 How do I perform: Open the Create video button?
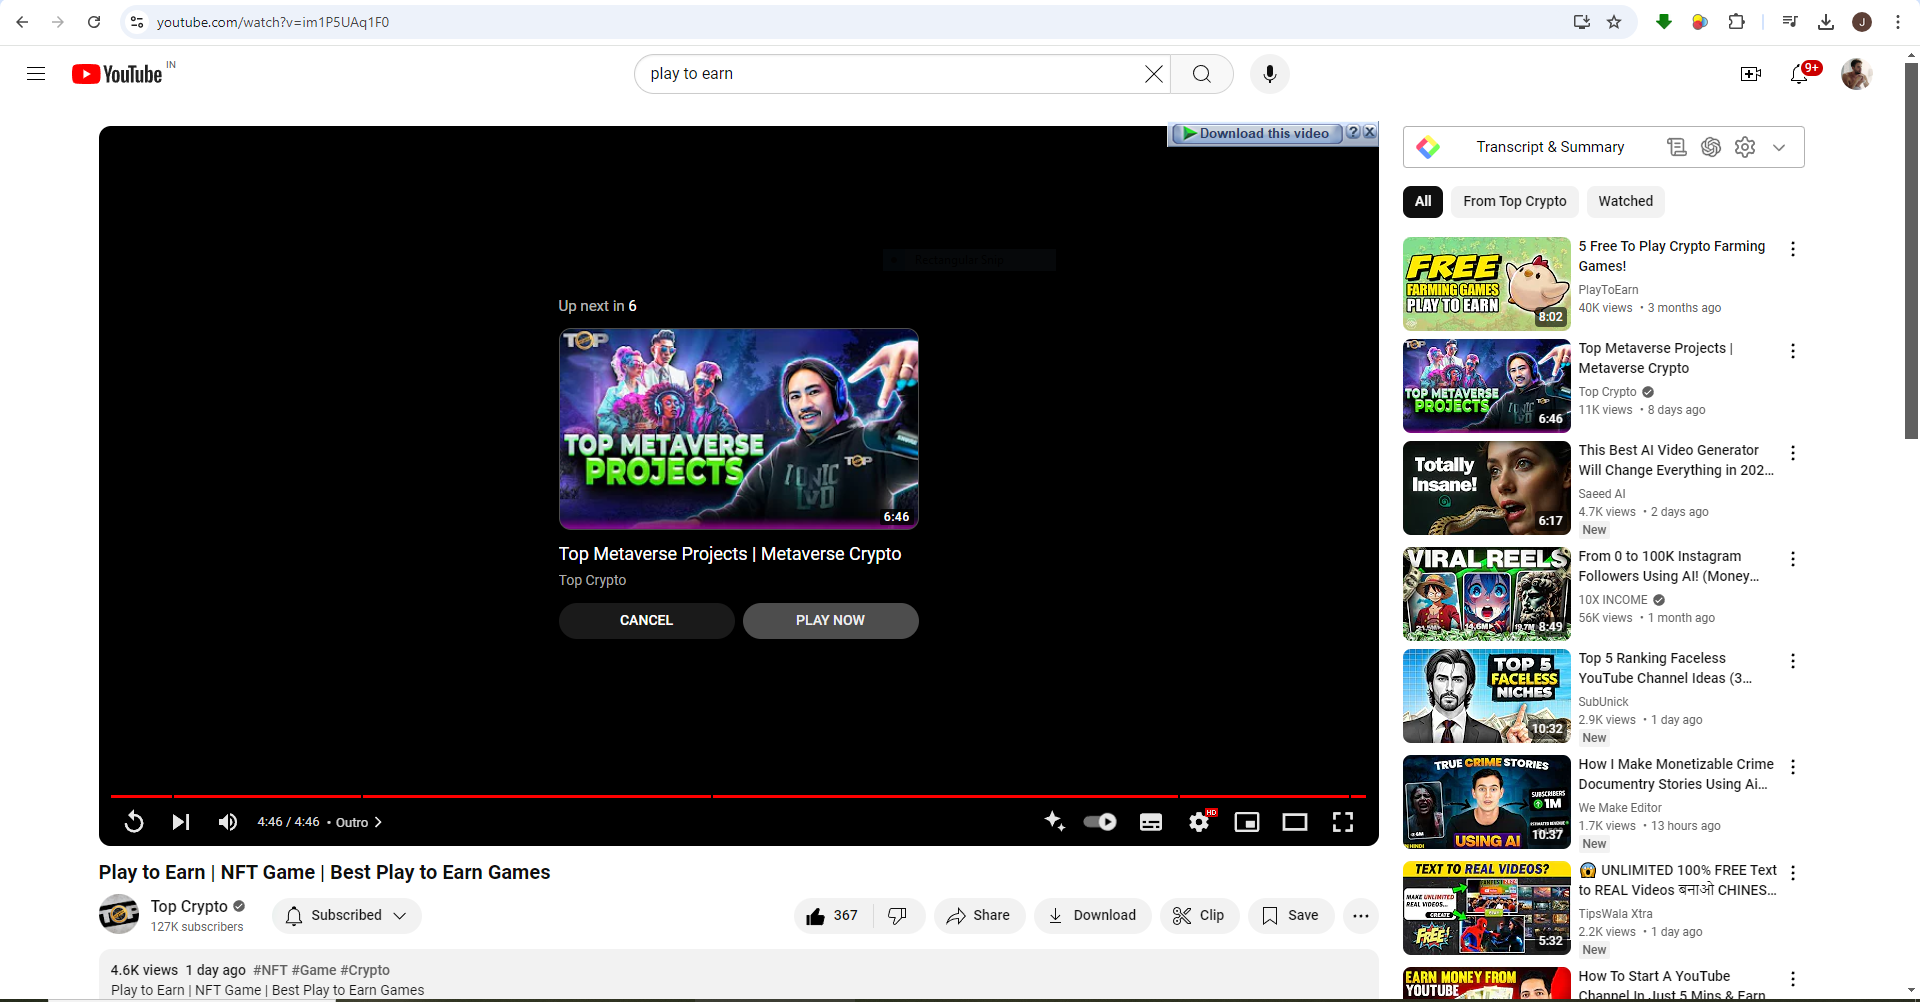point(1751,74)
